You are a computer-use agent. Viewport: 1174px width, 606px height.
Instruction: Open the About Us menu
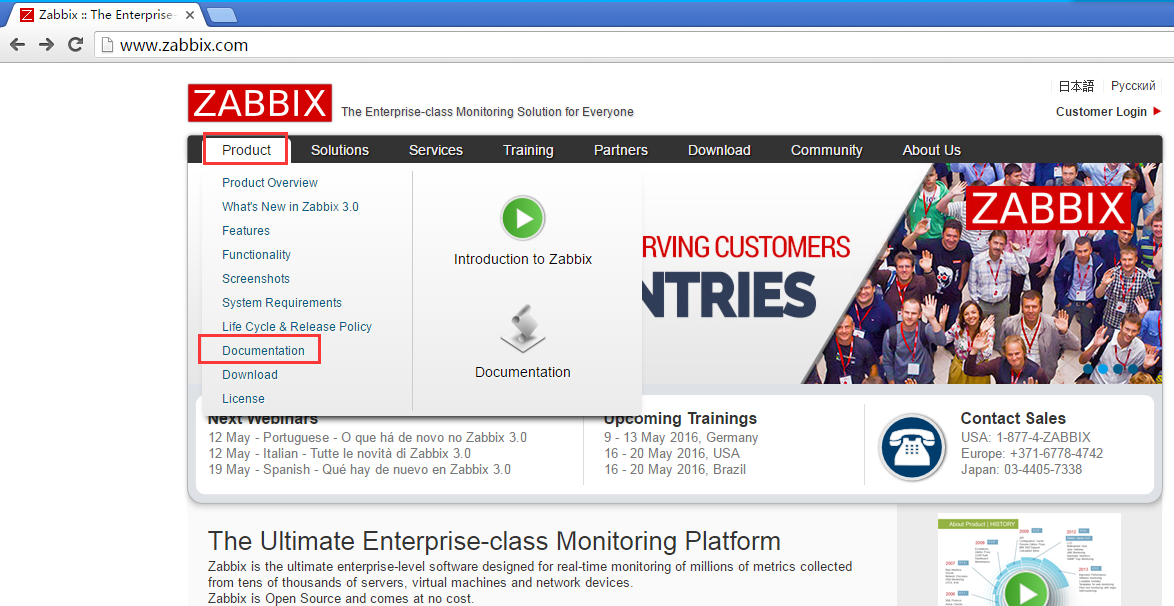pyautogui.click(x=931, y=150)
